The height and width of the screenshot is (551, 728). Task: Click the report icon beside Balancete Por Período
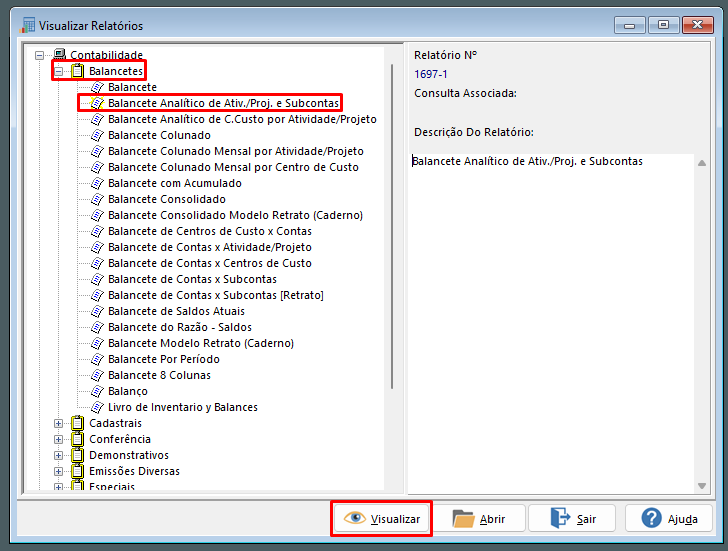tap(97, 359)
